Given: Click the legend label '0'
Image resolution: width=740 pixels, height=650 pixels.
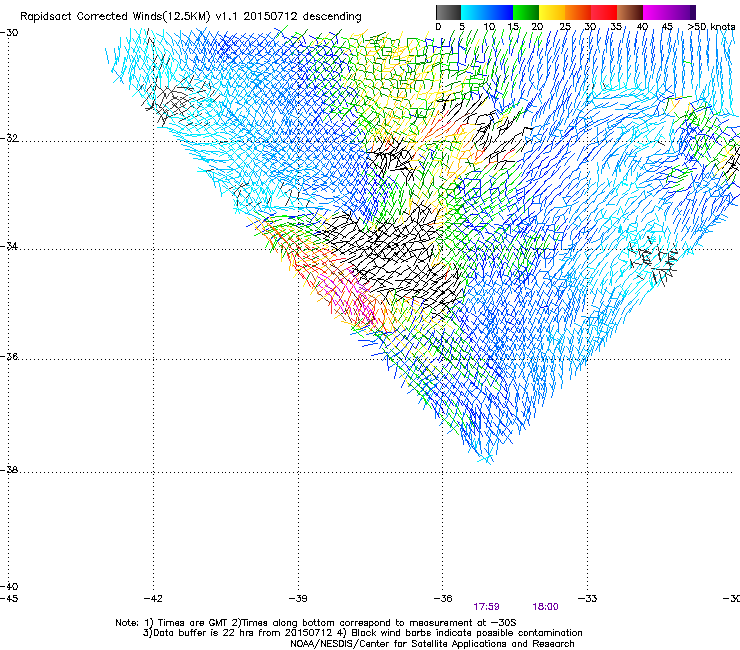Looking at the screenshot, I should click(x=438, y=26).
